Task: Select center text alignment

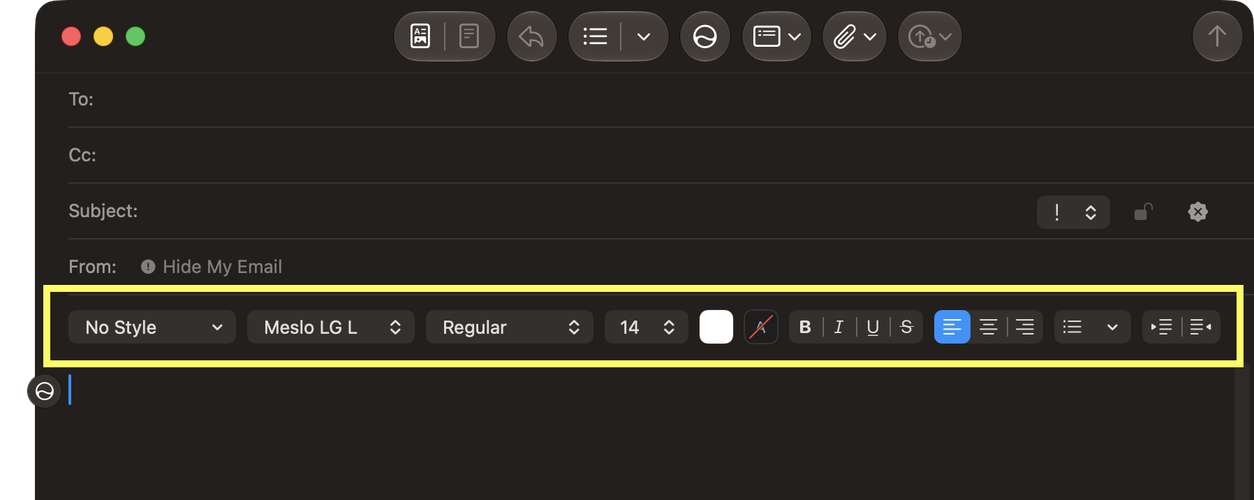Action: [988, 327]
